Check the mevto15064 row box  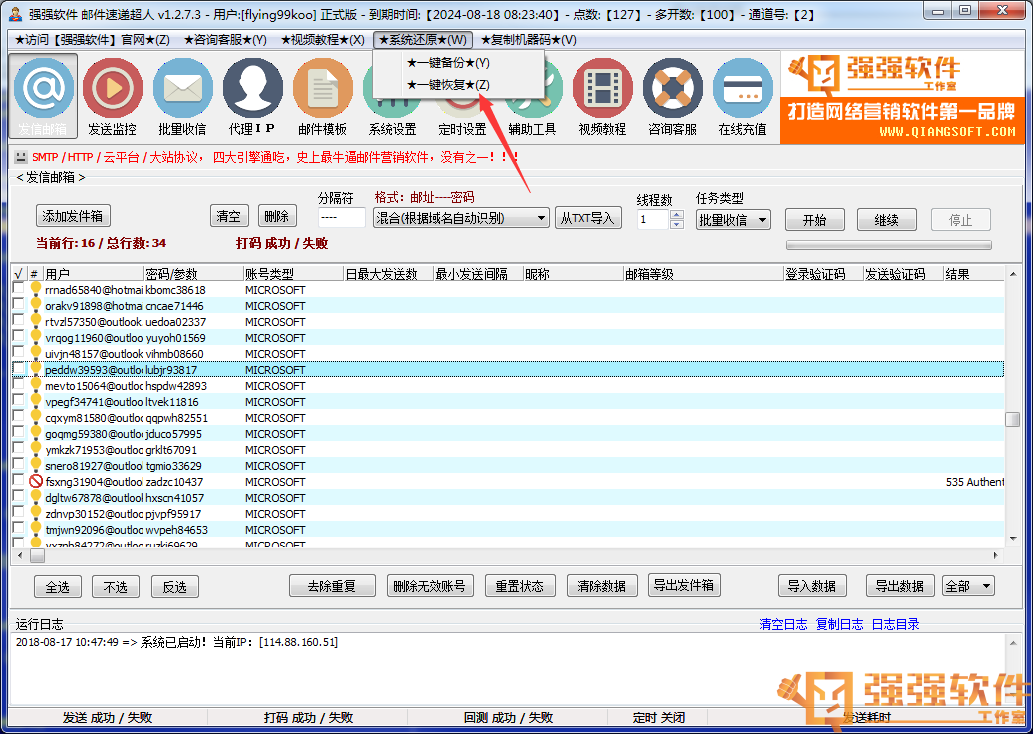click(18, 385)
